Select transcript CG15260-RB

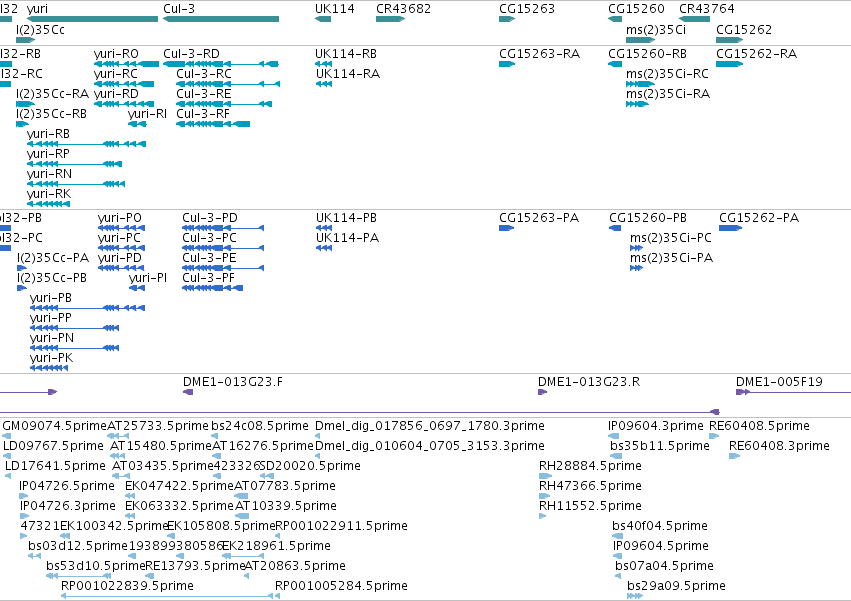pyautogui.click(x=615, y=64)
